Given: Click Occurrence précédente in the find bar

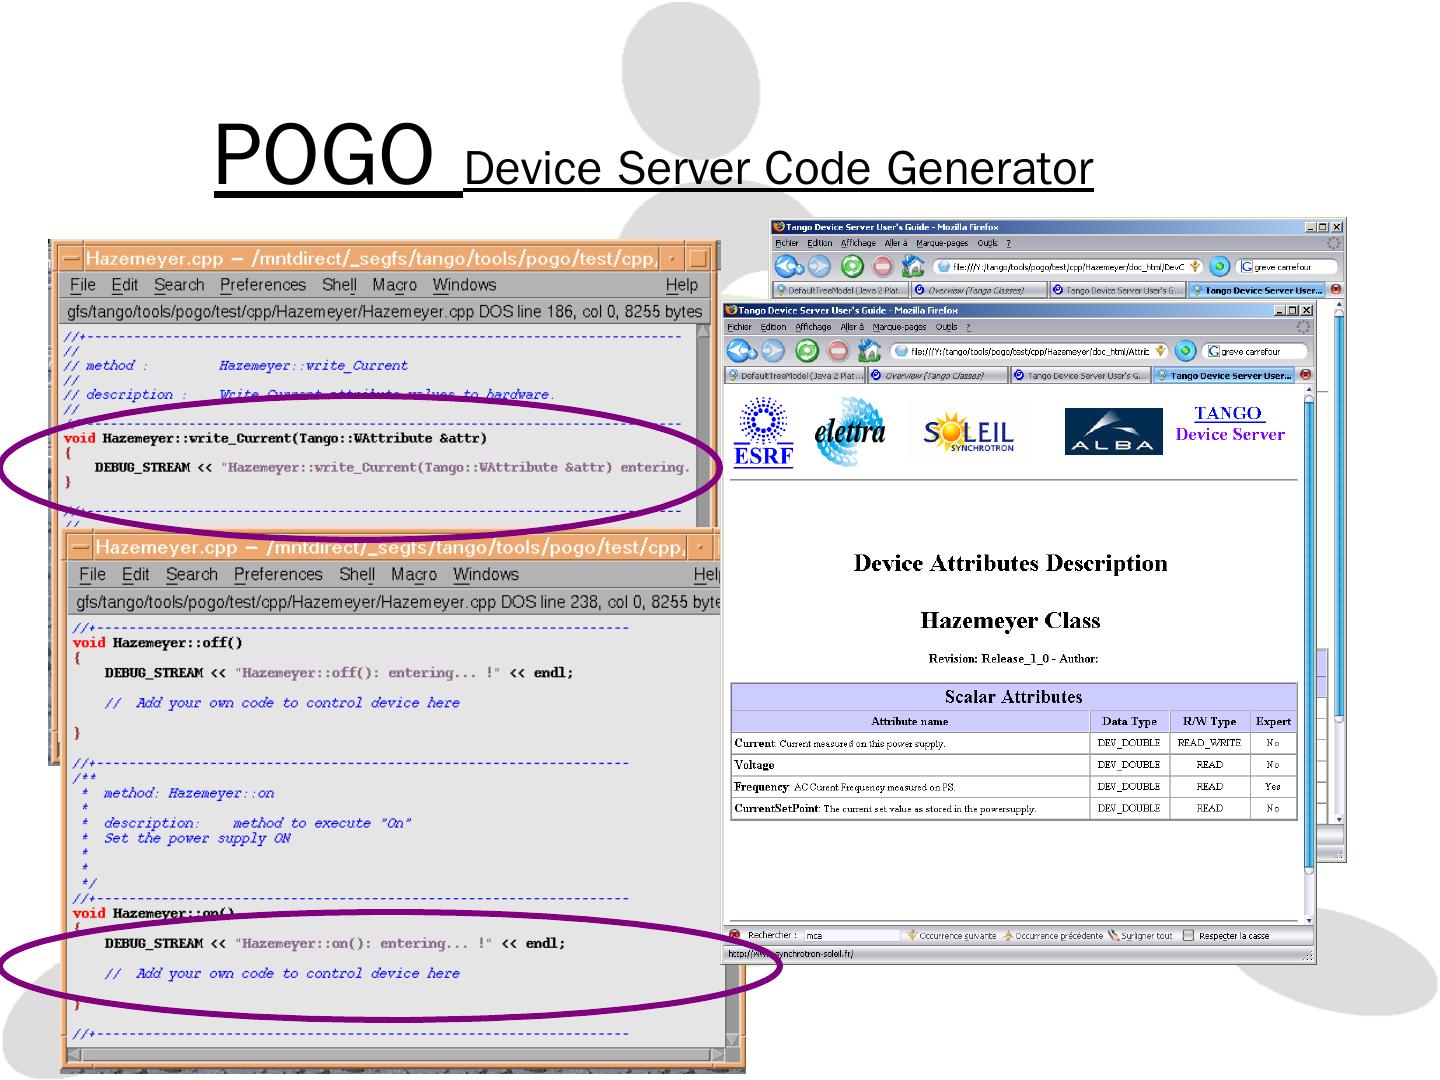Looking at the screenshot, I should pos(1053,936).
